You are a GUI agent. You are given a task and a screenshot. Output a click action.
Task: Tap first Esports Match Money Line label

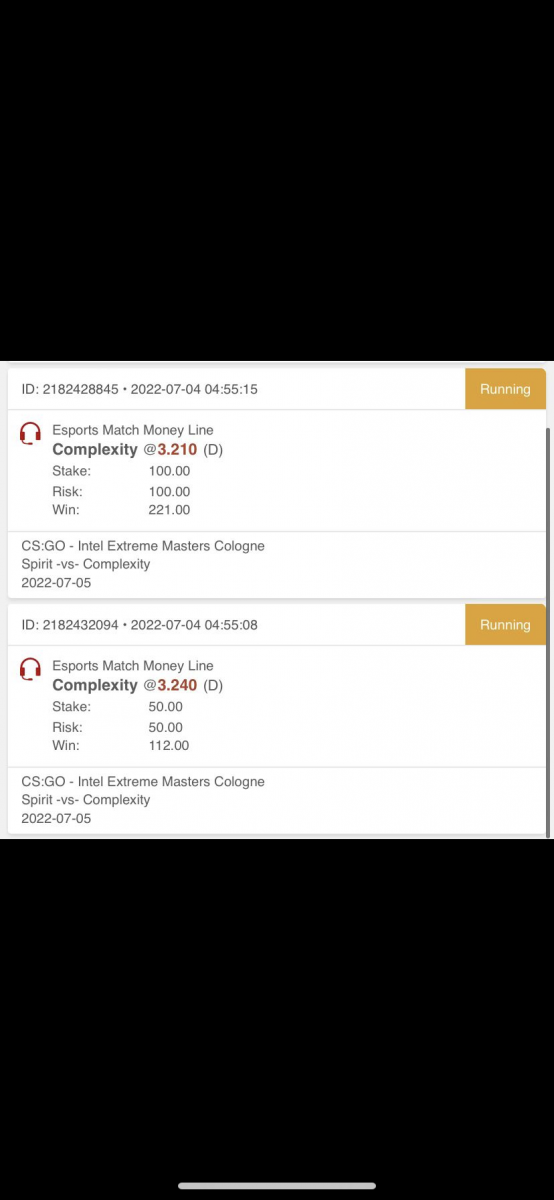pyautogui.click(x=133, y=430)
